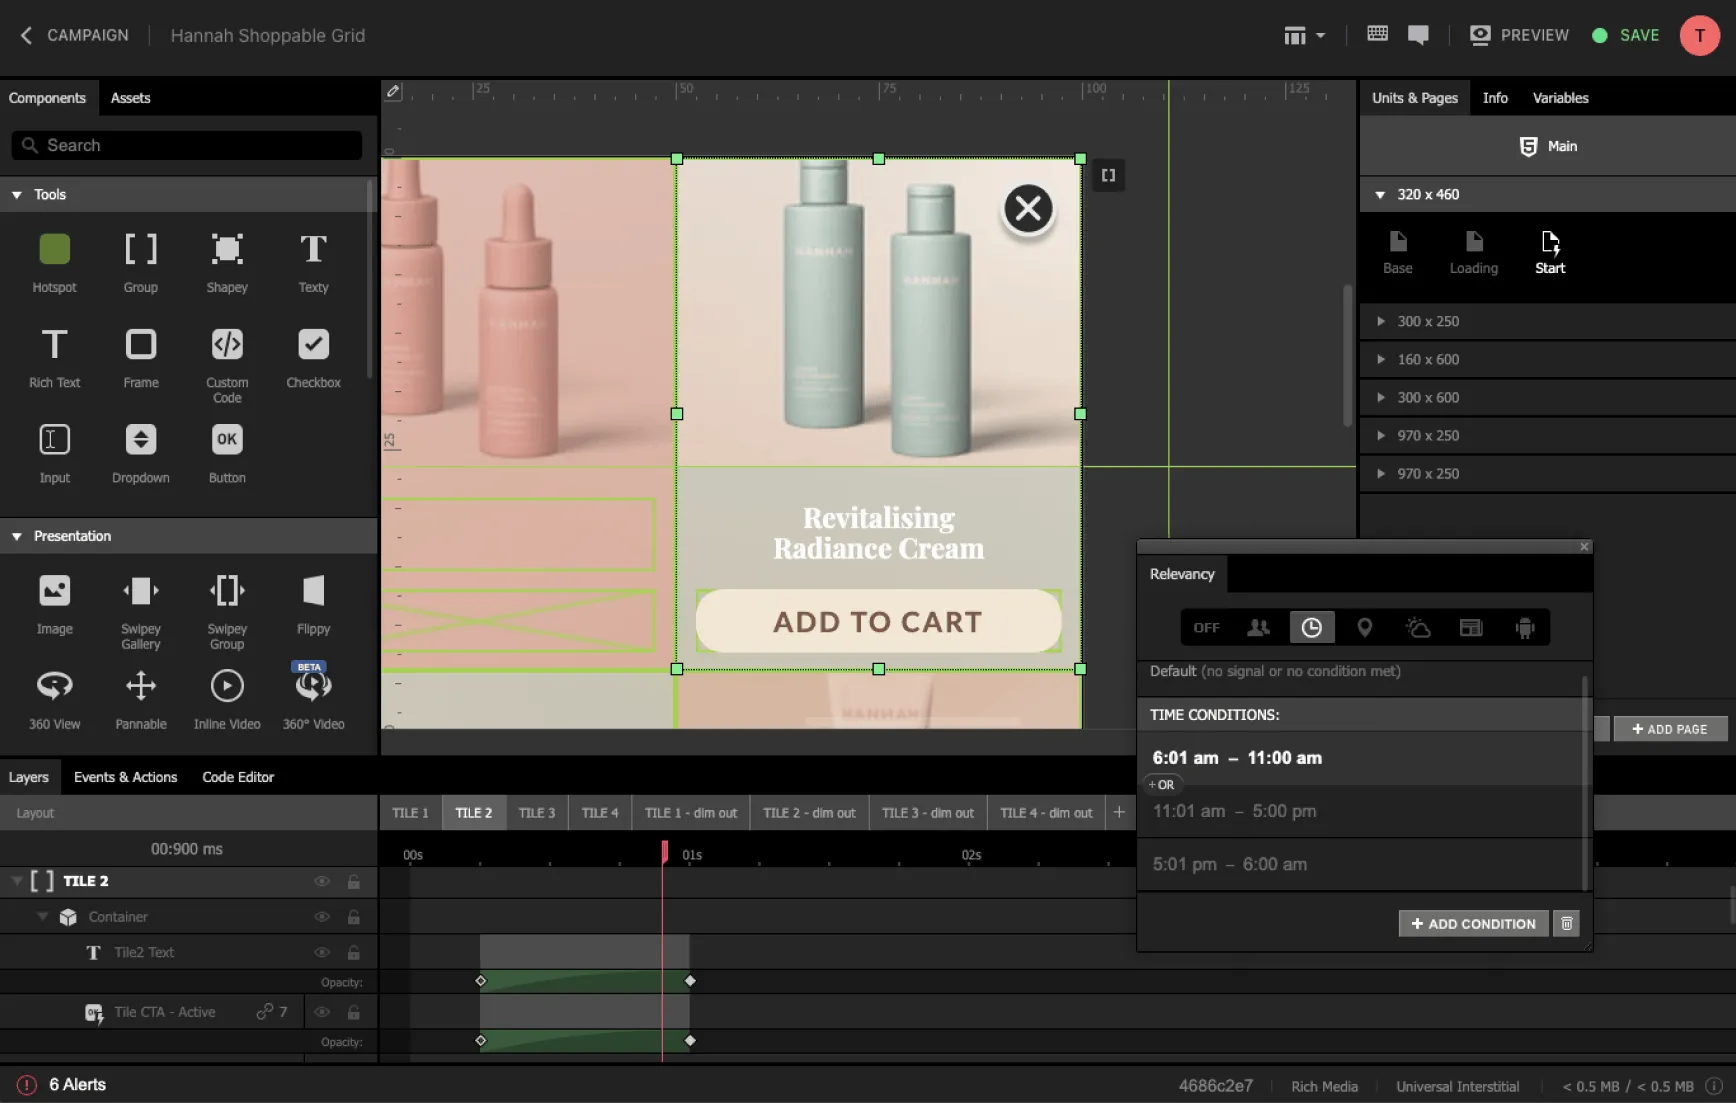Select the Hotspot tool
1736x1103 pixels.
point(54,261)
